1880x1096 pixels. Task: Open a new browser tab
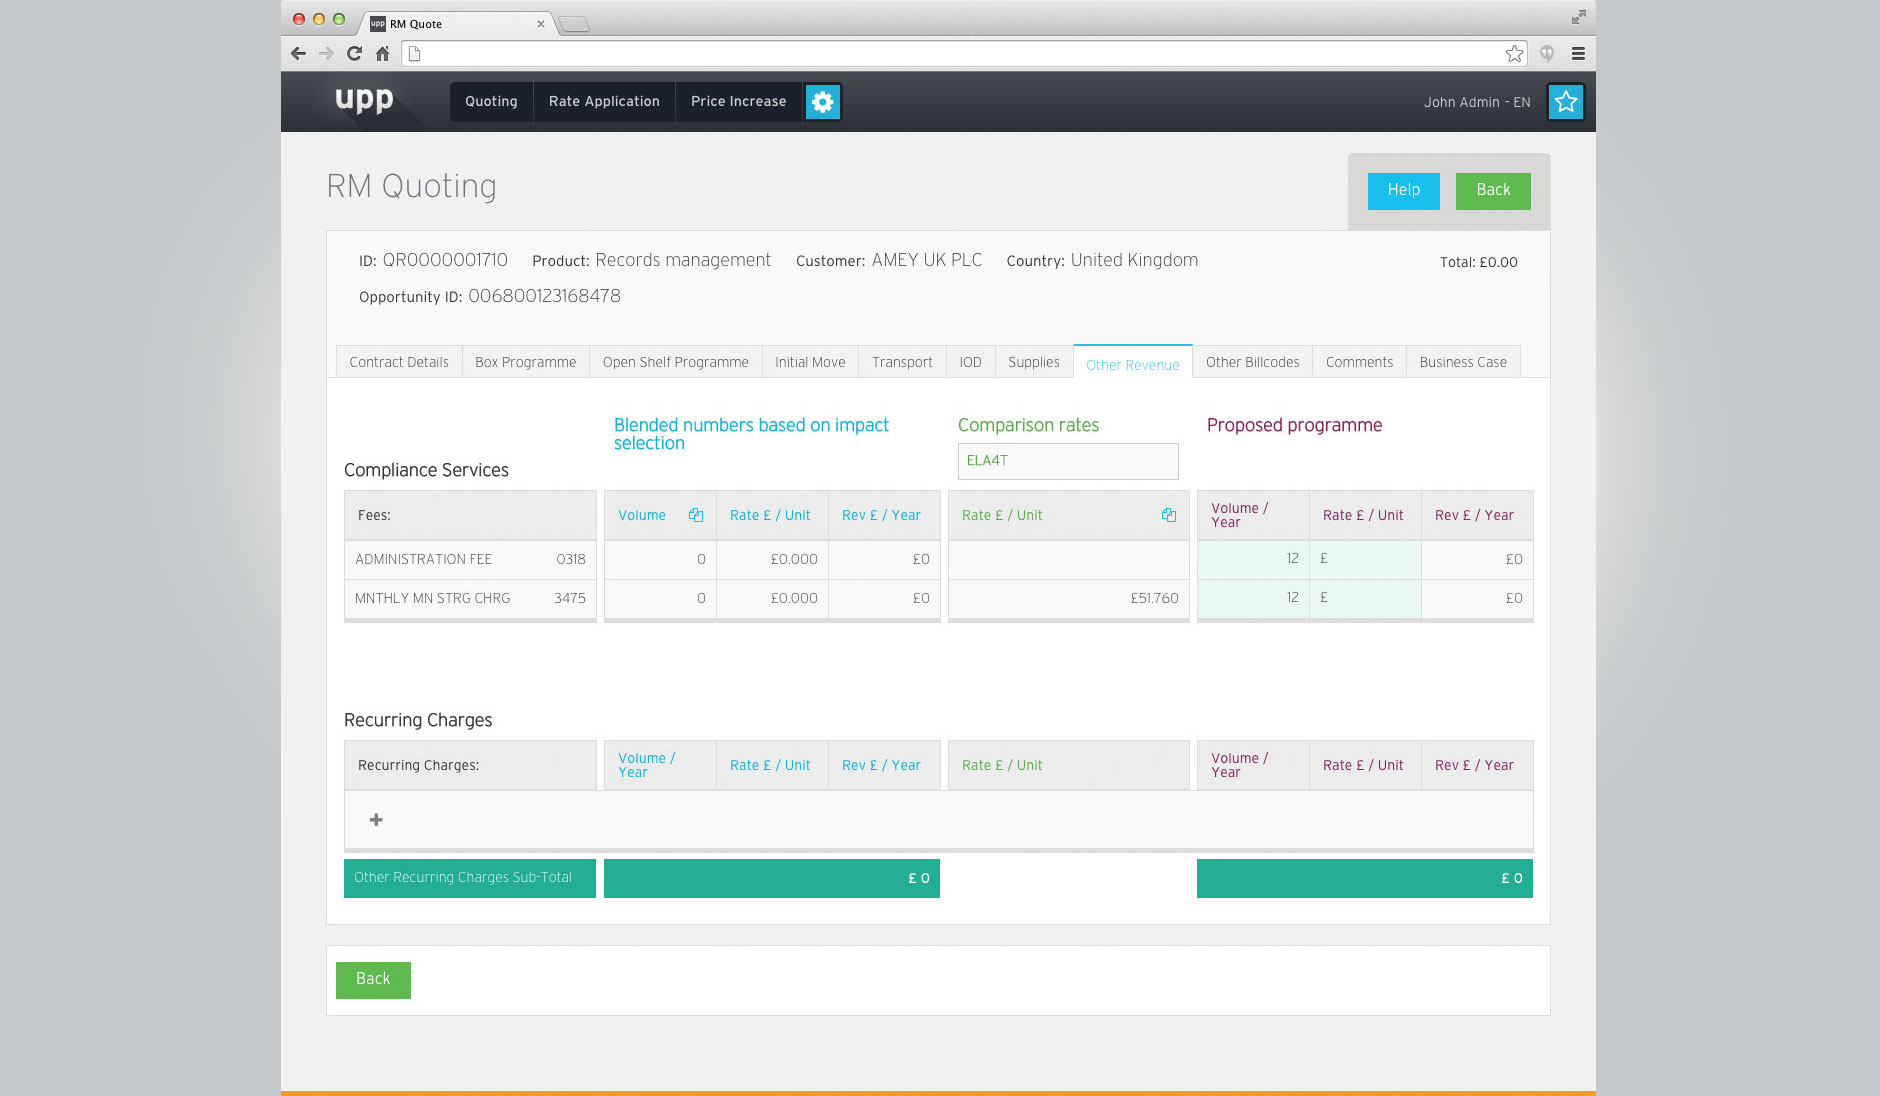pyautogui.click(x=574, y=24)
